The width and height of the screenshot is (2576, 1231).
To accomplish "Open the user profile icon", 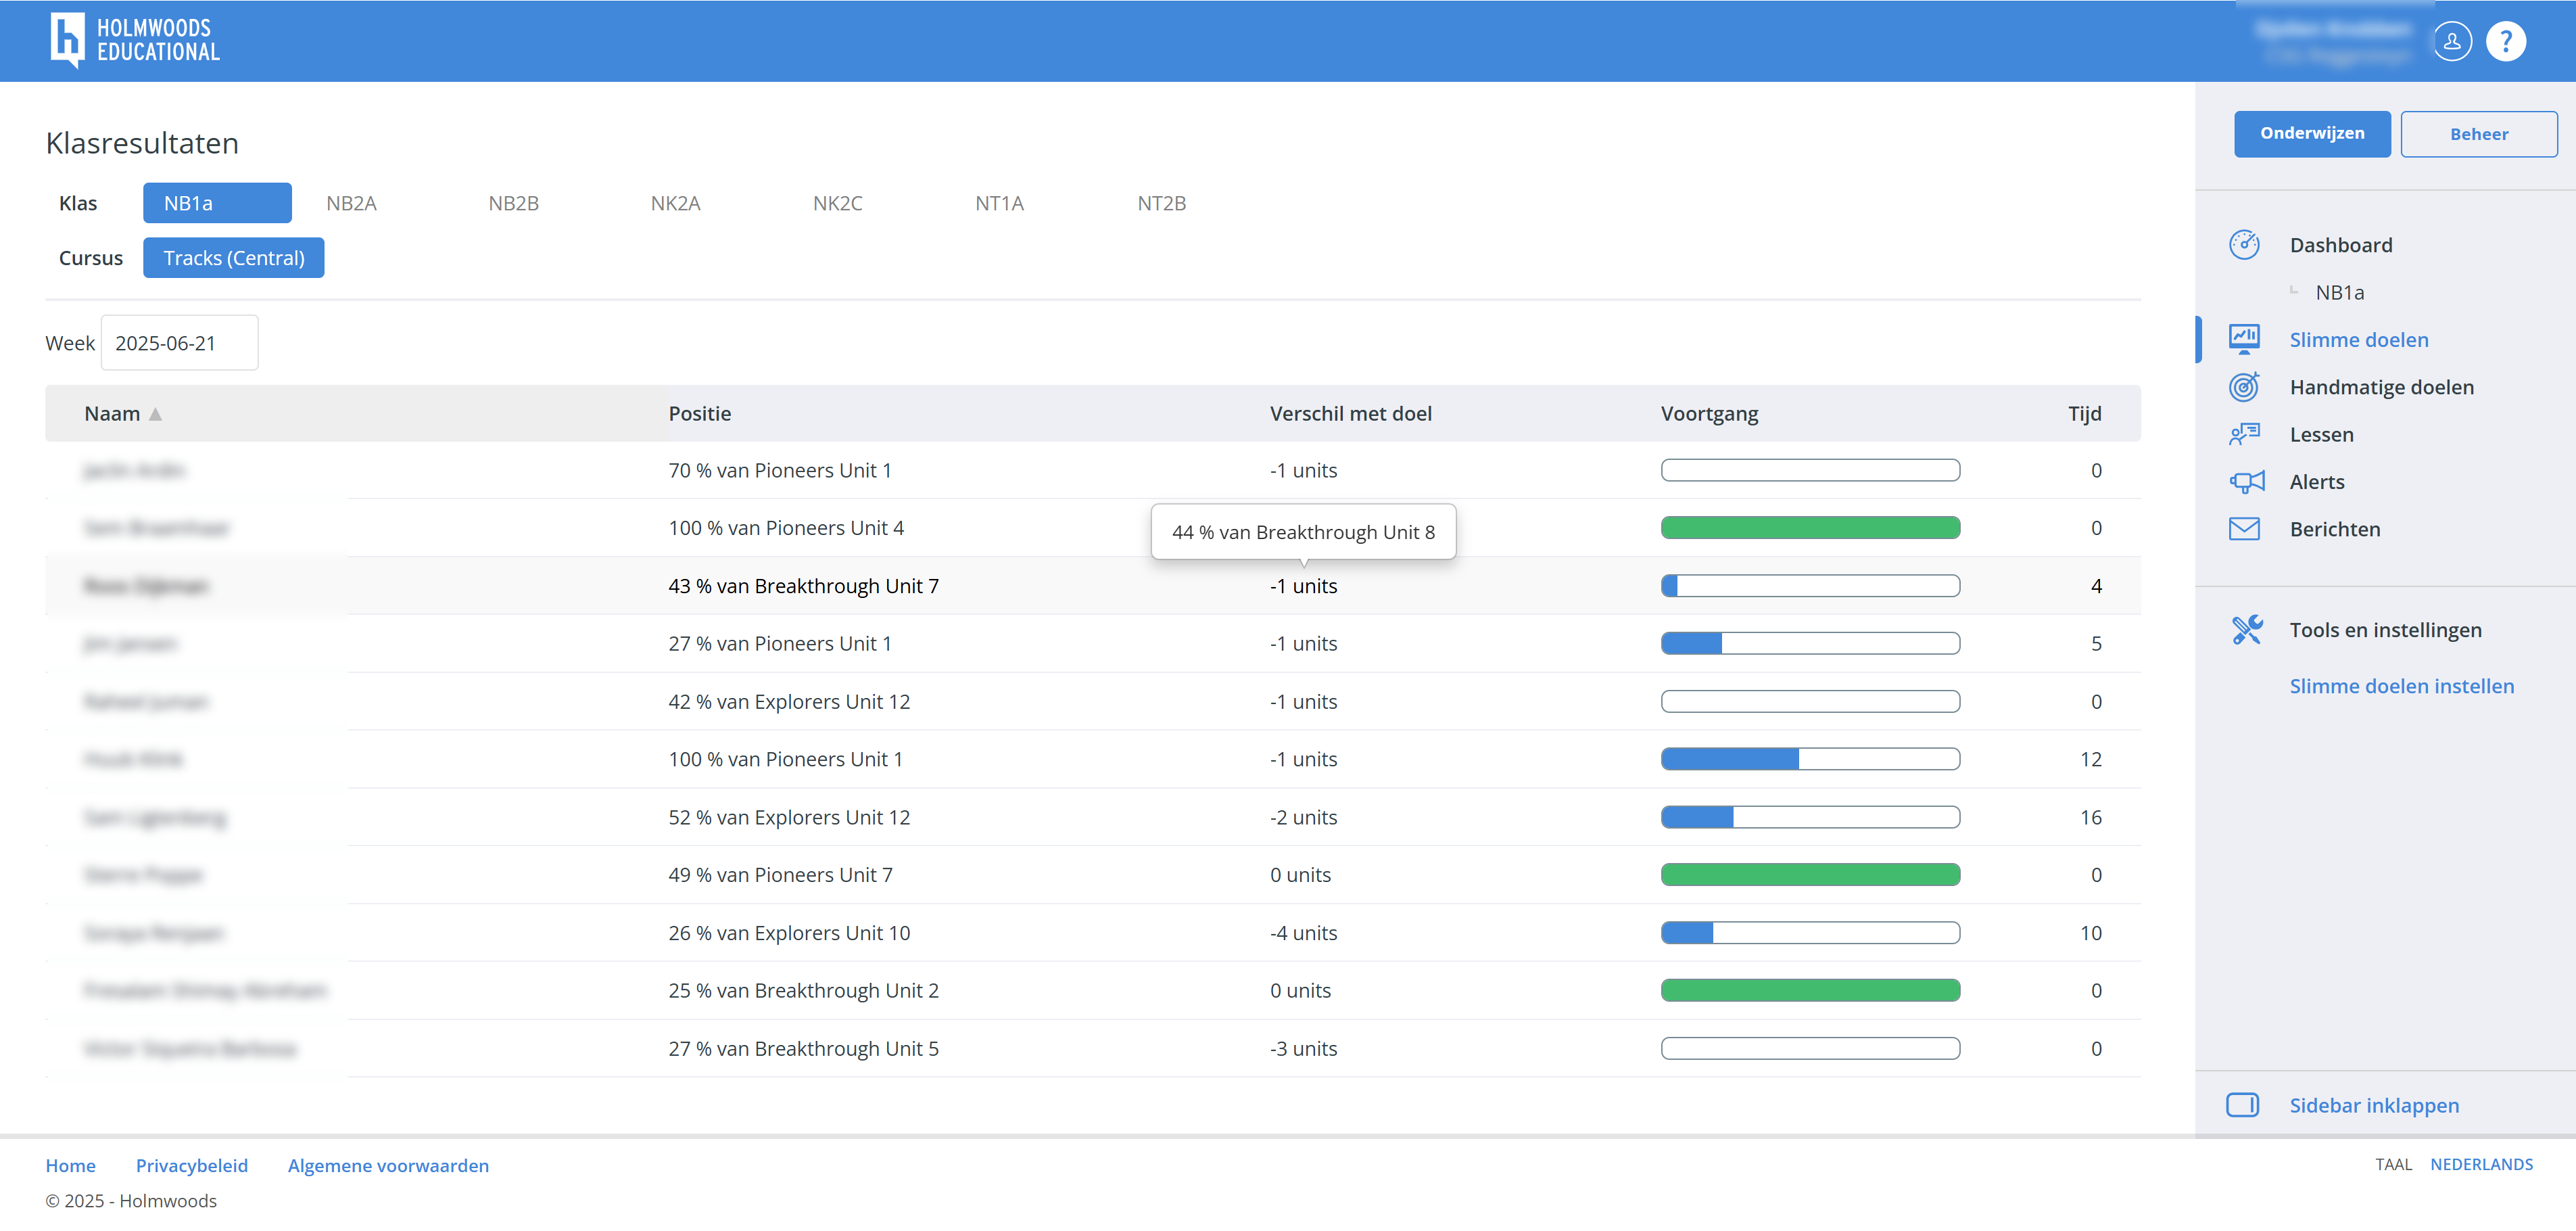I will [2452, 41].
